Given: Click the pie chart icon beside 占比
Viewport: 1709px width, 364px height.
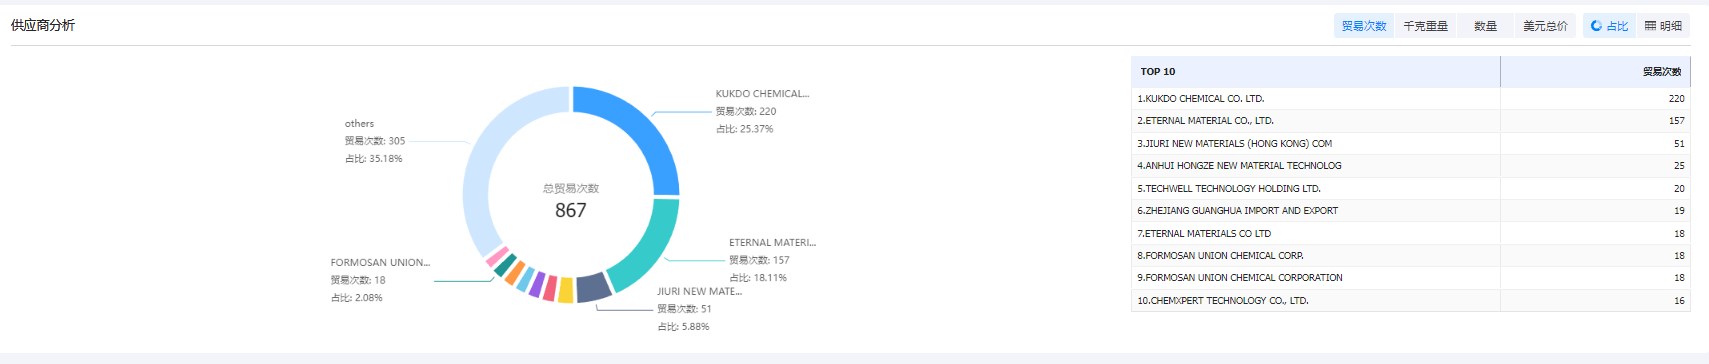Looking at the screenshot, I should (x=1596, y=26).
